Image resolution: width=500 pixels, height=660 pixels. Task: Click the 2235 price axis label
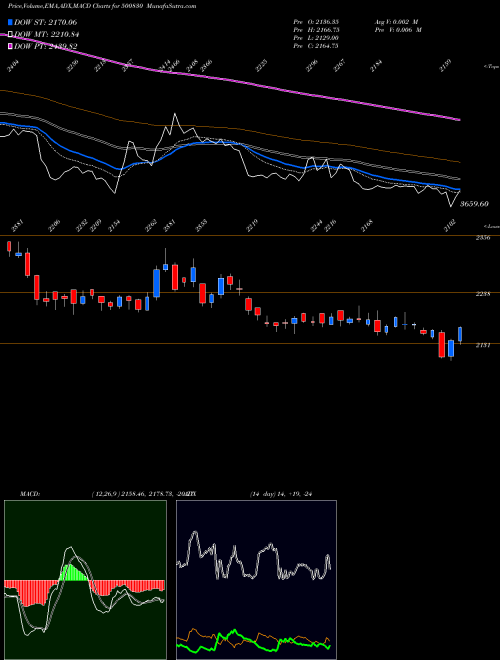tap(482, 294)
